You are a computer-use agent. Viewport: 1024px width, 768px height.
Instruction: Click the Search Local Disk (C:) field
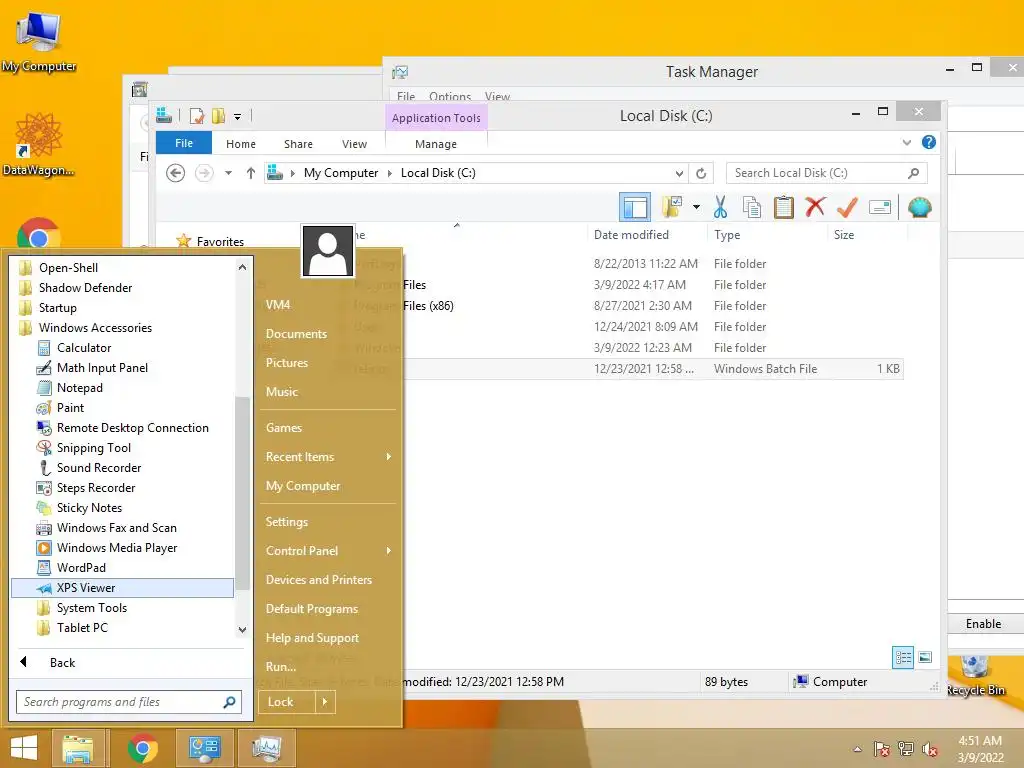coord(826,173)
